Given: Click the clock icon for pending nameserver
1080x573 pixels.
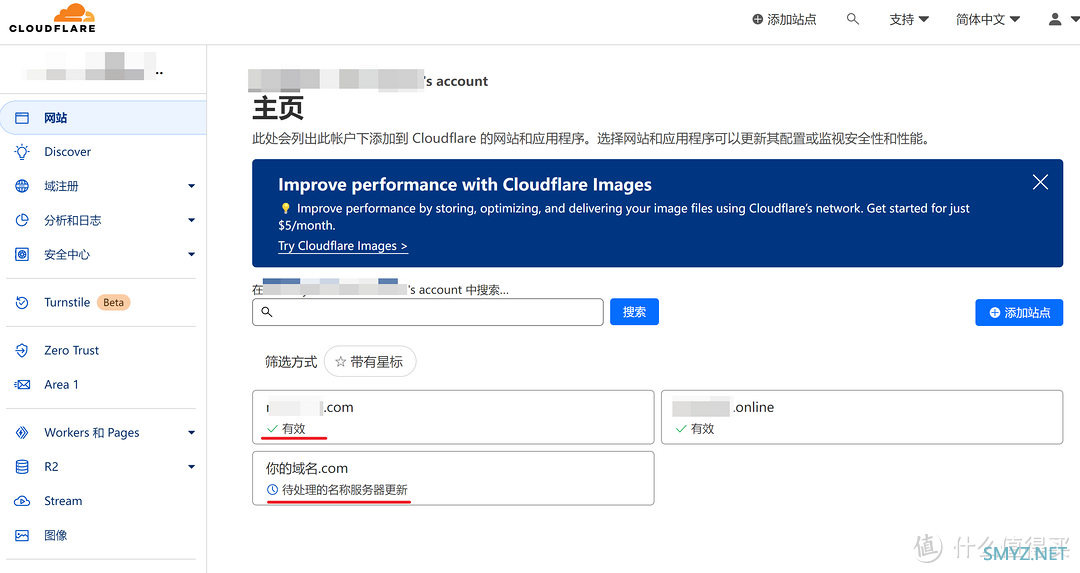Looking at the screenshot, I should click(x=272, y=490).
